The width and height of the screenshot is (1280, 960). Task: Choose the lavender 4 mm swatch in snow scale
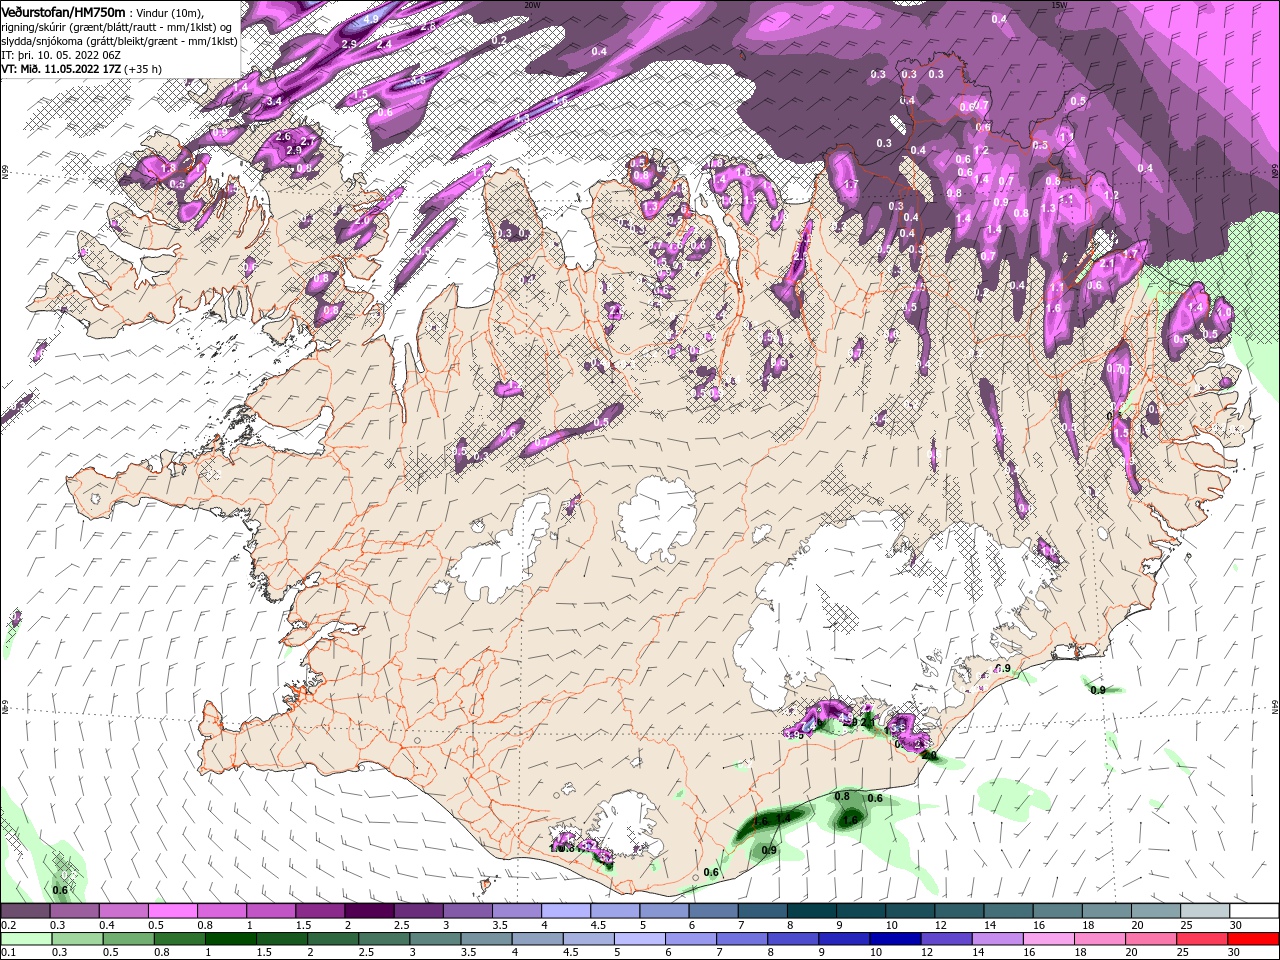coord(565,911)
